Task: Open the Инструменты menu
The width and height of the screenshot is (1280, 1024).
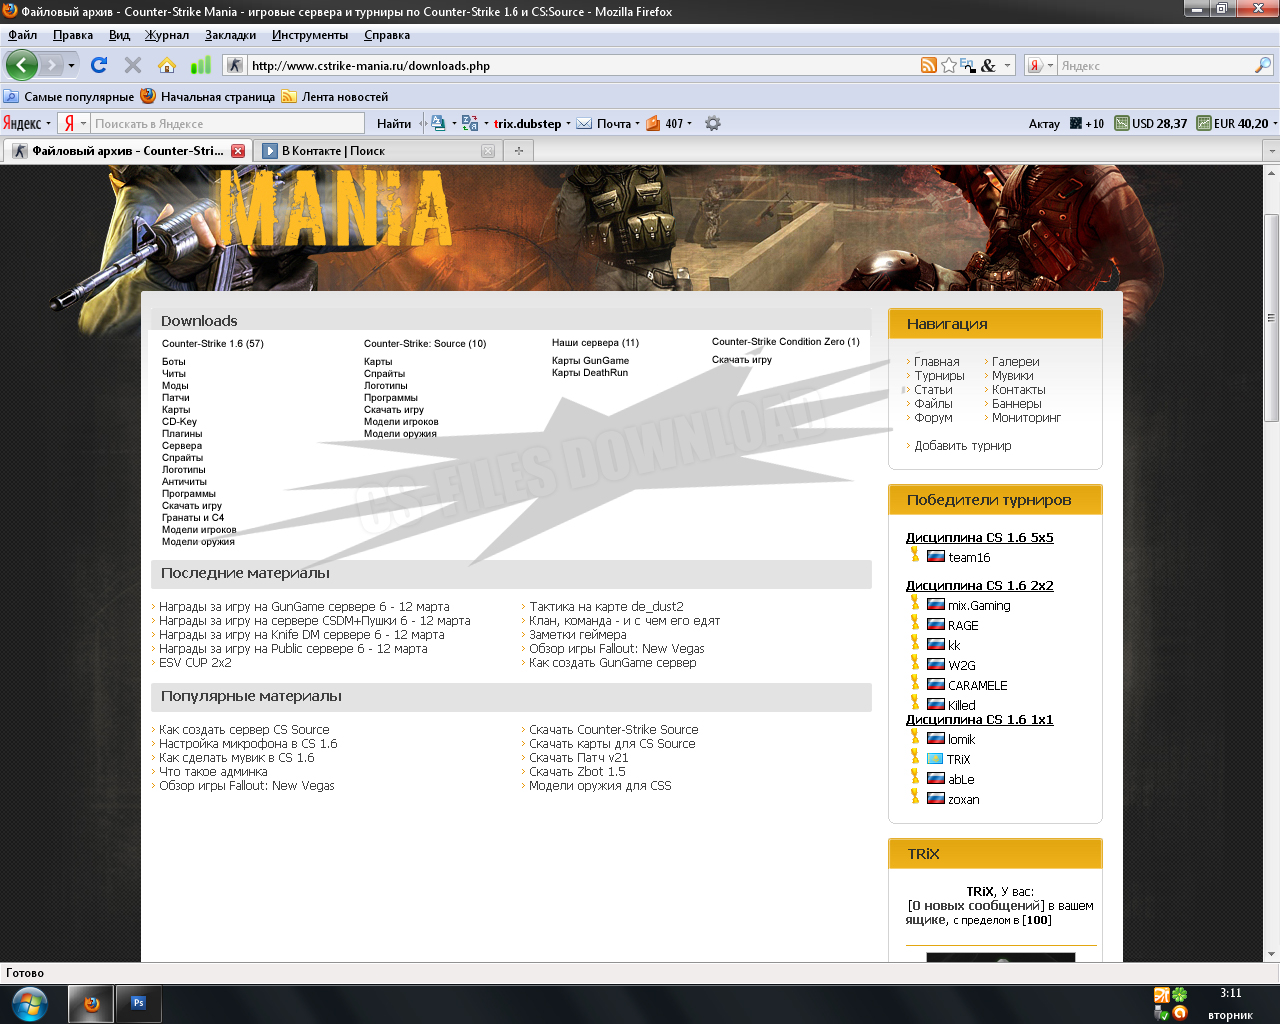Action: click(310, 35)
